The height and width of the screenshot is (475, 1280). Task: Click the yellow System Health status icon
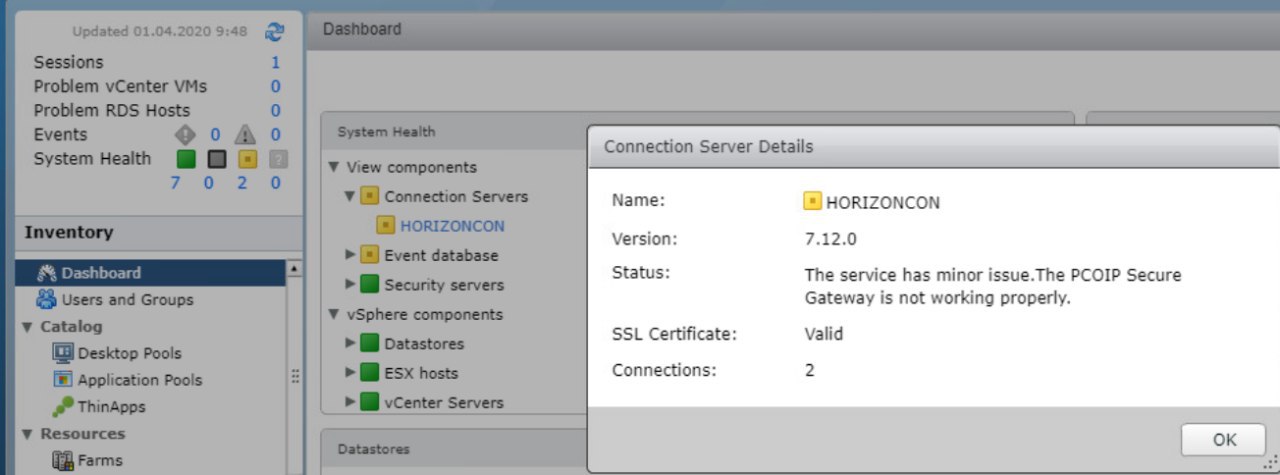tap(247, 158)
